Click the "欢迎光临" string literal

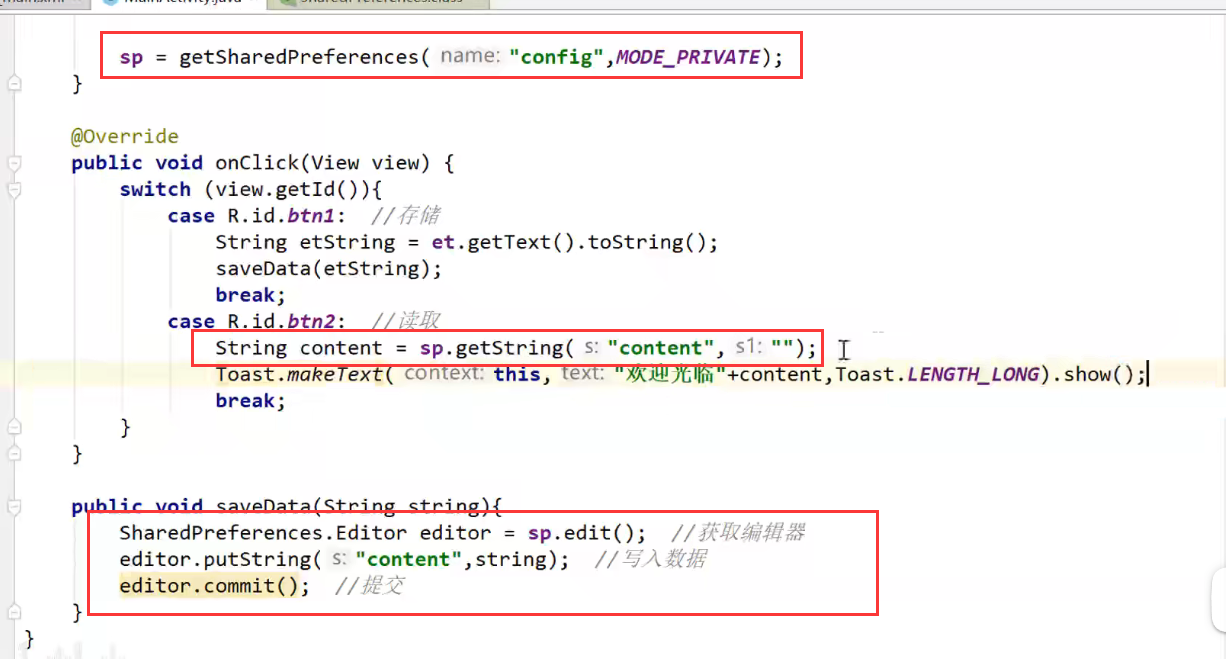669,375
